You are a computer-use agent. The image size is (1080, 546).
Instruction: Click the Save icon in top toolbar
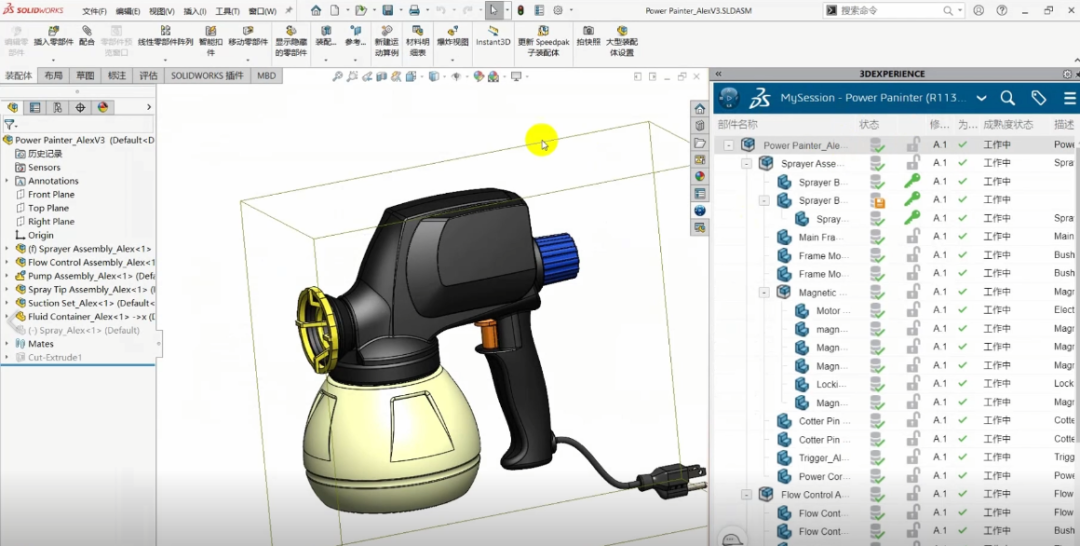click(x=388, y=10)
